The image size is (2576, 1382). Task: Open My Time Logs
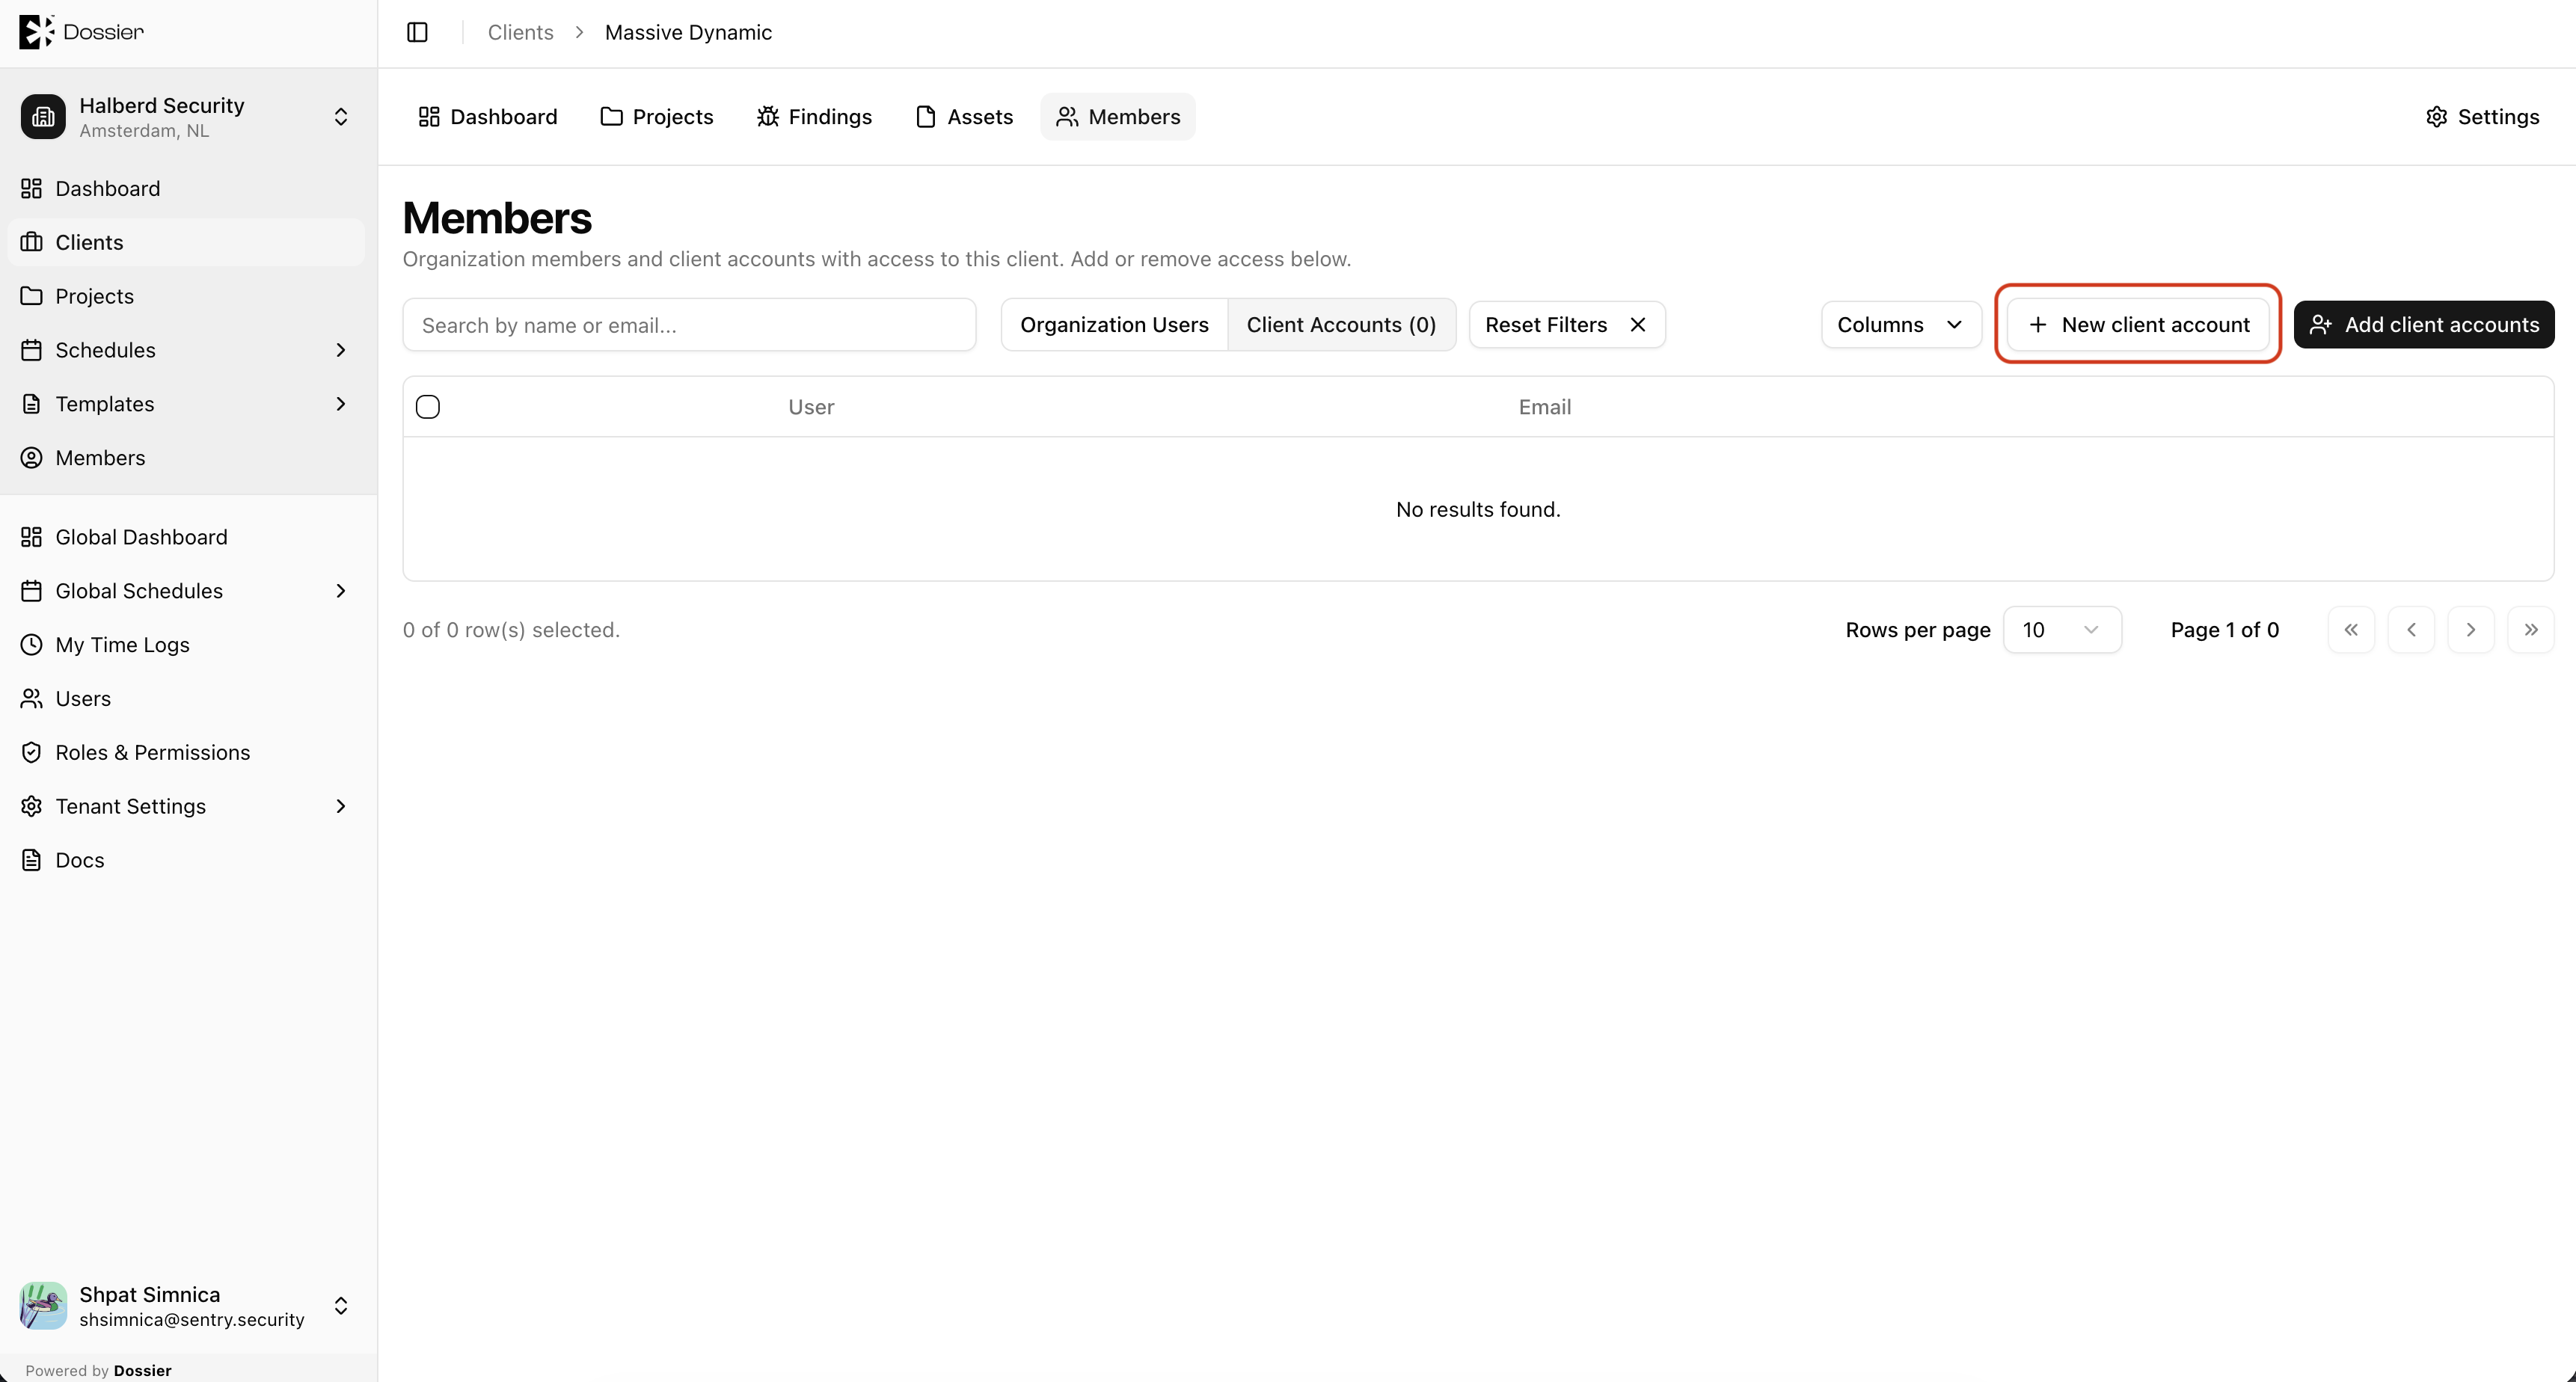pos(187,645)
